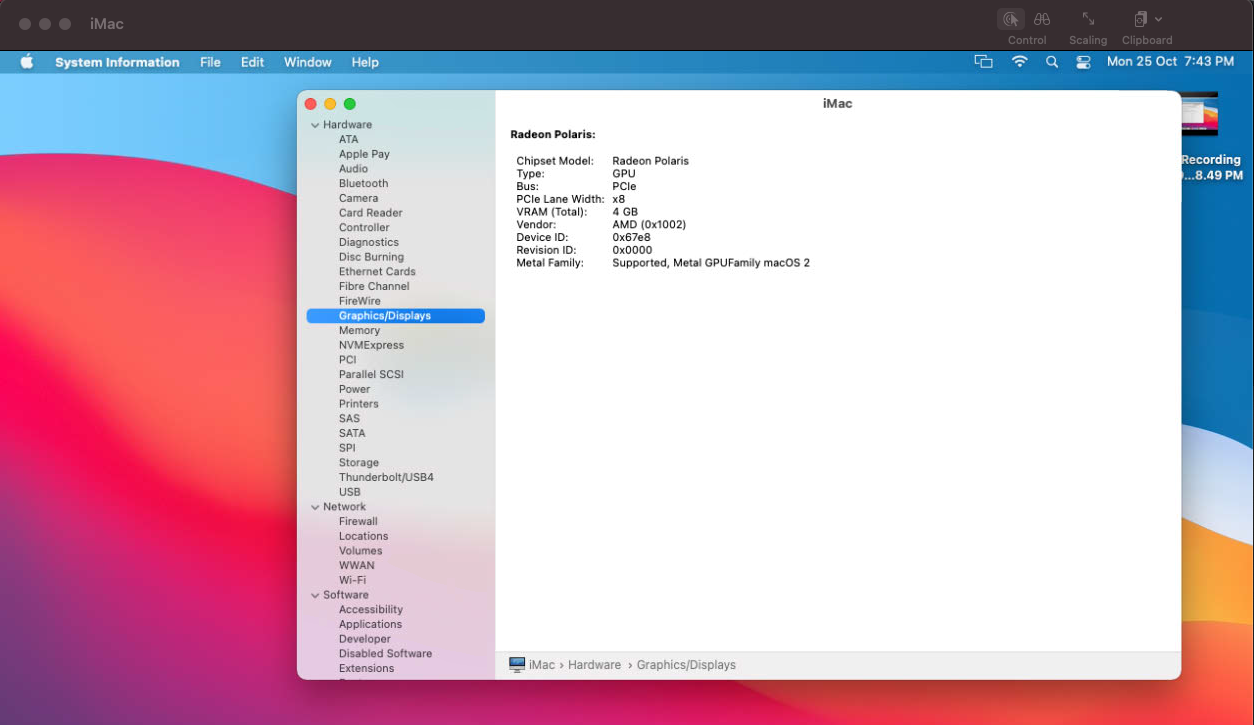The height and width of the screenshot is (725, 1254).
Task: Click the Device ID value 0x67e8
Action: 631,238
